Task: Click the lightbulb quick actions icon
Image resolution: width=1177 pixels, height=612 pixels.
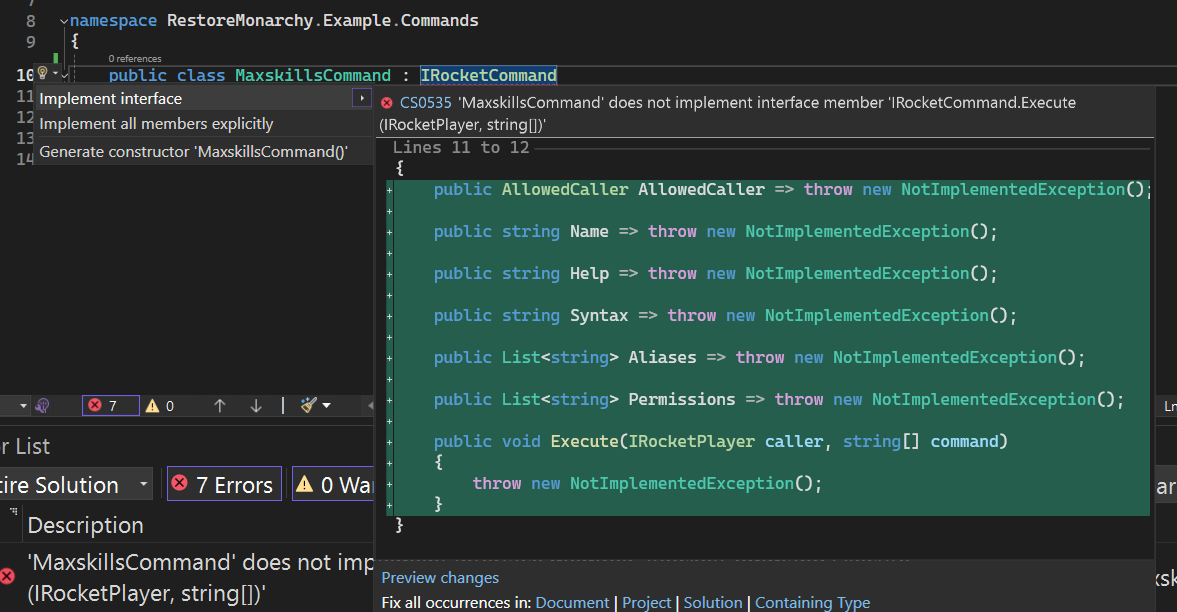Action: [44, 73]
